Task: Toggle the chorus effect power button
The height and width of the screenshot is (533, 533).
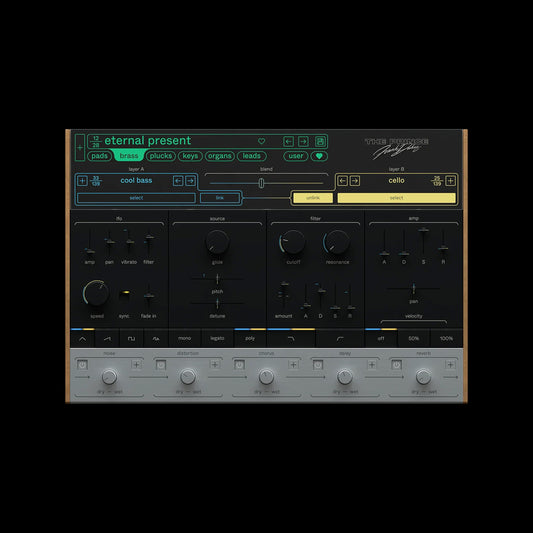Action: point(239,365)
